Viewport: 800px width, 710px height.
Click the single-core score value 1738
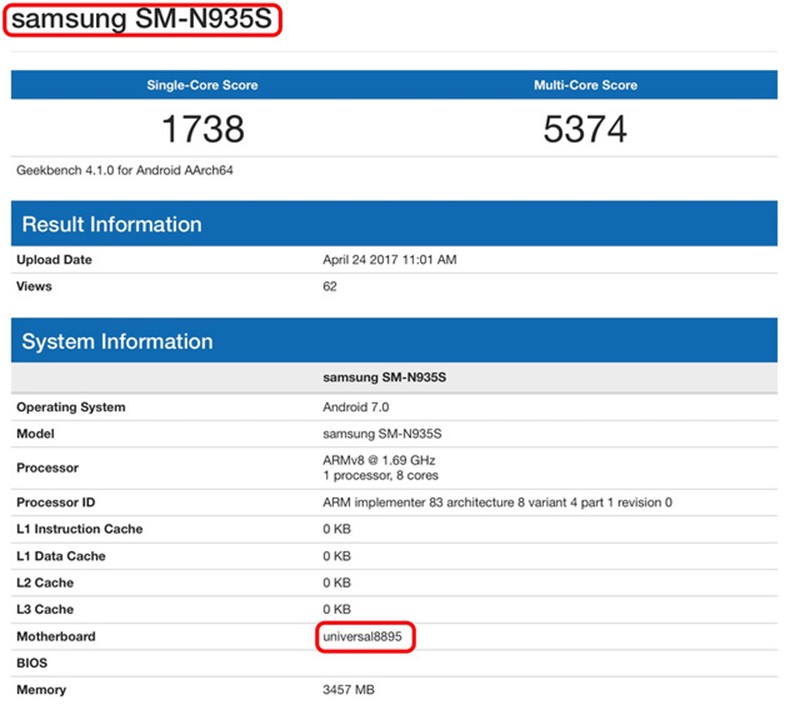coord(202,129)
